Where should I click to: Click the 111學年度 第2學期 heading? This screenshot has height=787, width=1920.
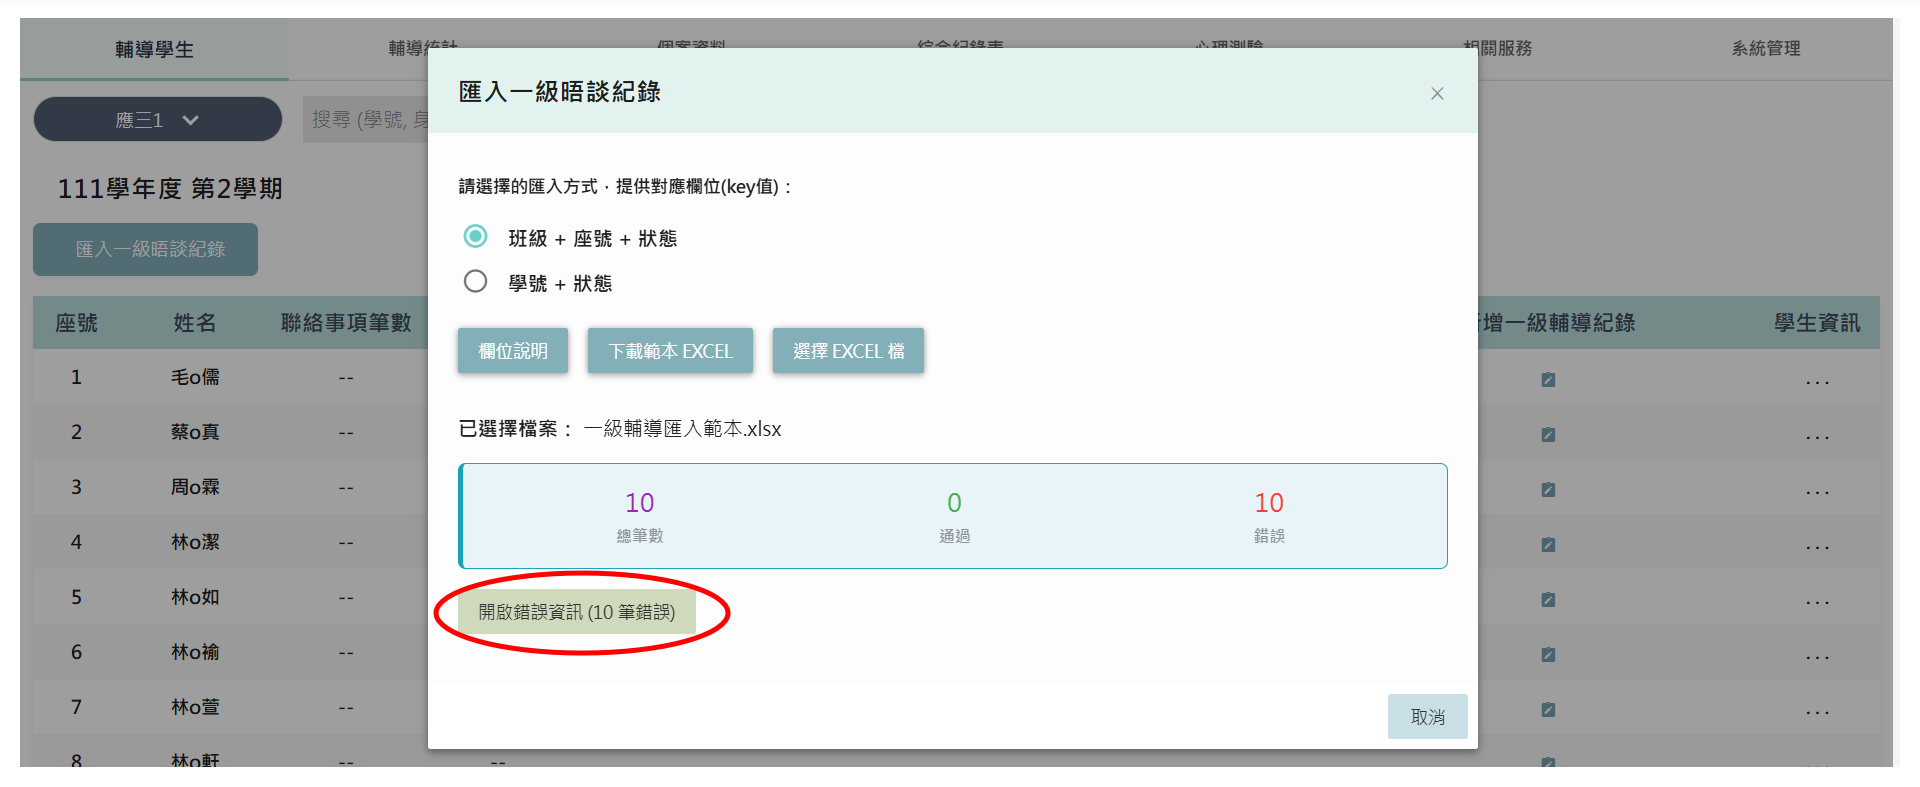(170, 188)
